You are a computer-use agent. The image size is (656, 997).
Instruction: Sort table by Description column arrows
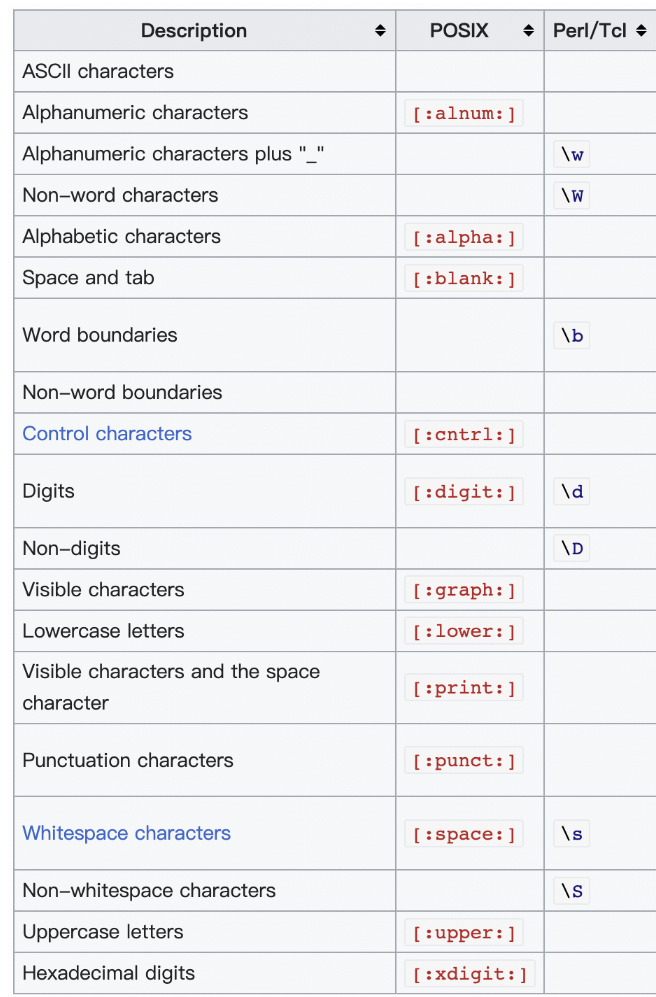[x=380, y=31]
